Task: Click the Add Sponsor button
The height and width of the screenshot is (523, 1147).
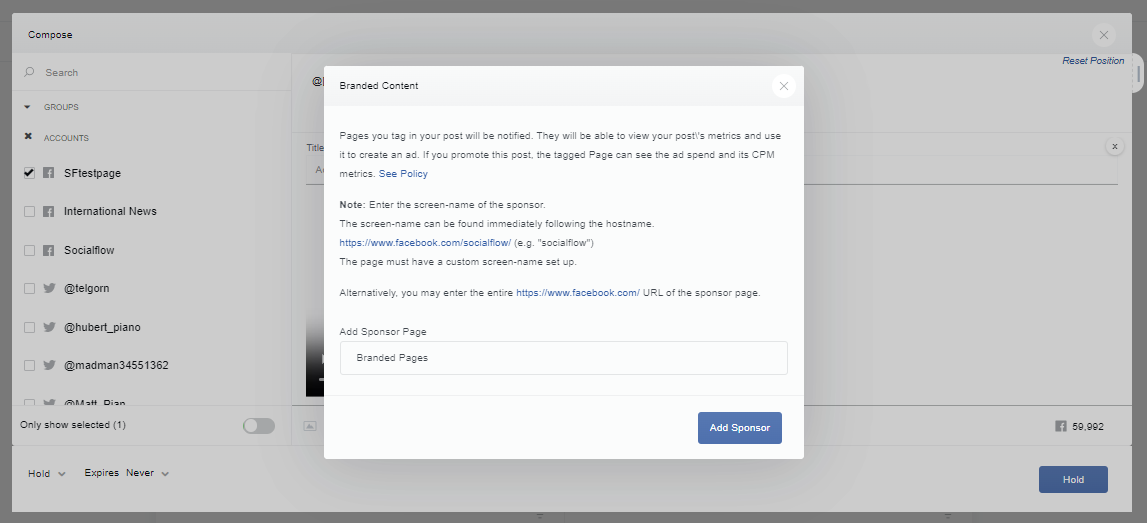Action: tap(740, 428)
